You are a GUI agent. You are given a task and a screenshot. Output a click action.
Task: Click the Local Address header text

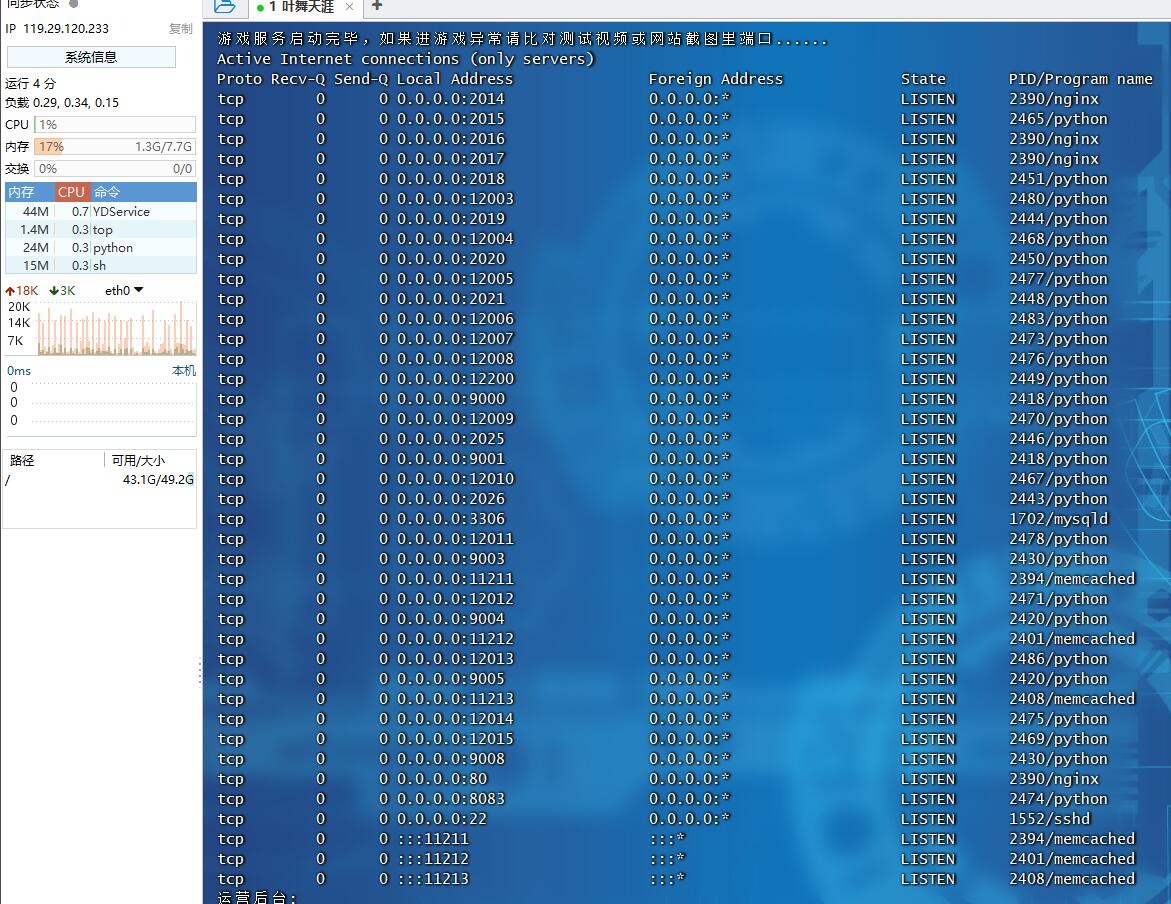pos(455,78)
